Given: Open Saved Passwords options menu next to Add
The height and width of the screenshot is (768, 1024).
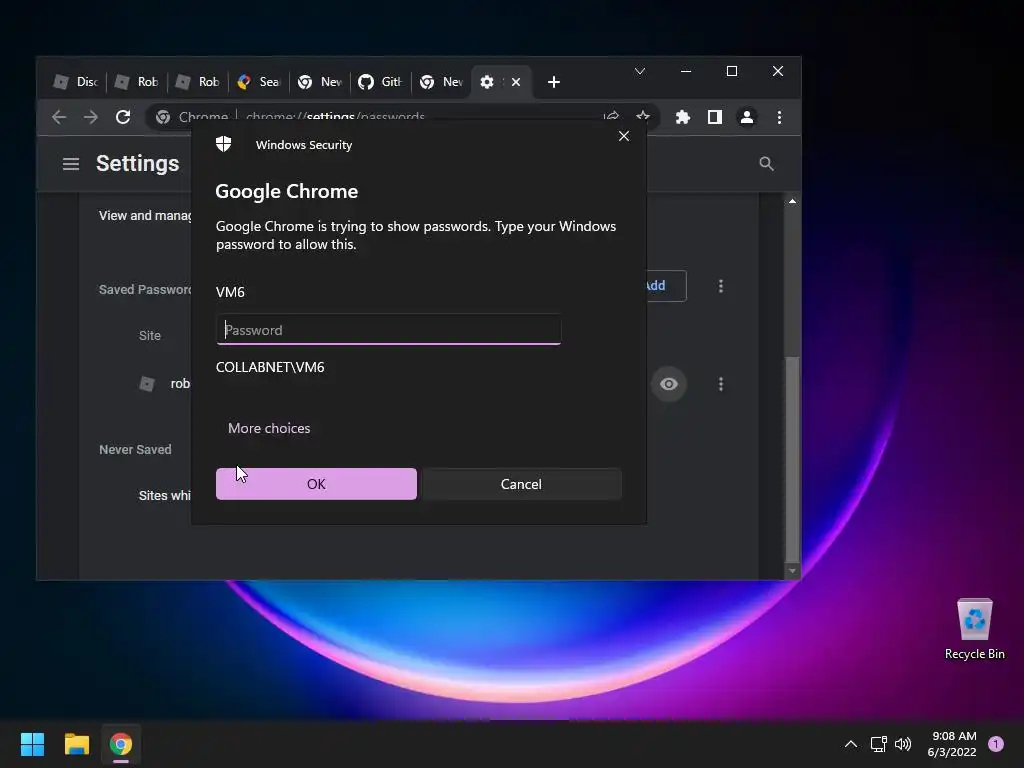Looking at the screenshot, I should click(x=721, y=286).
